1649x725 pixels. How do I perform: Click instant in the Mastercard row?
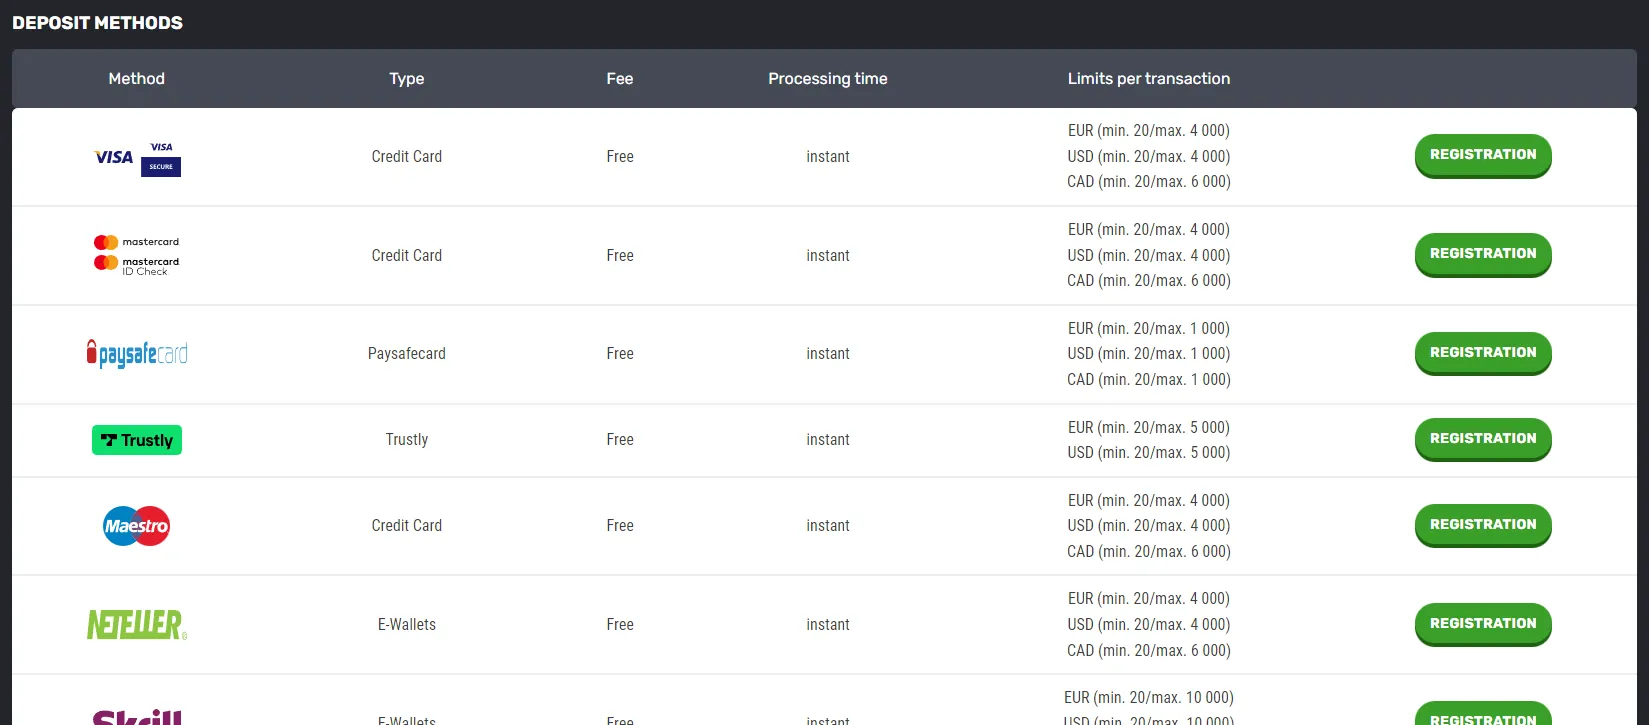tap(828, 256)
